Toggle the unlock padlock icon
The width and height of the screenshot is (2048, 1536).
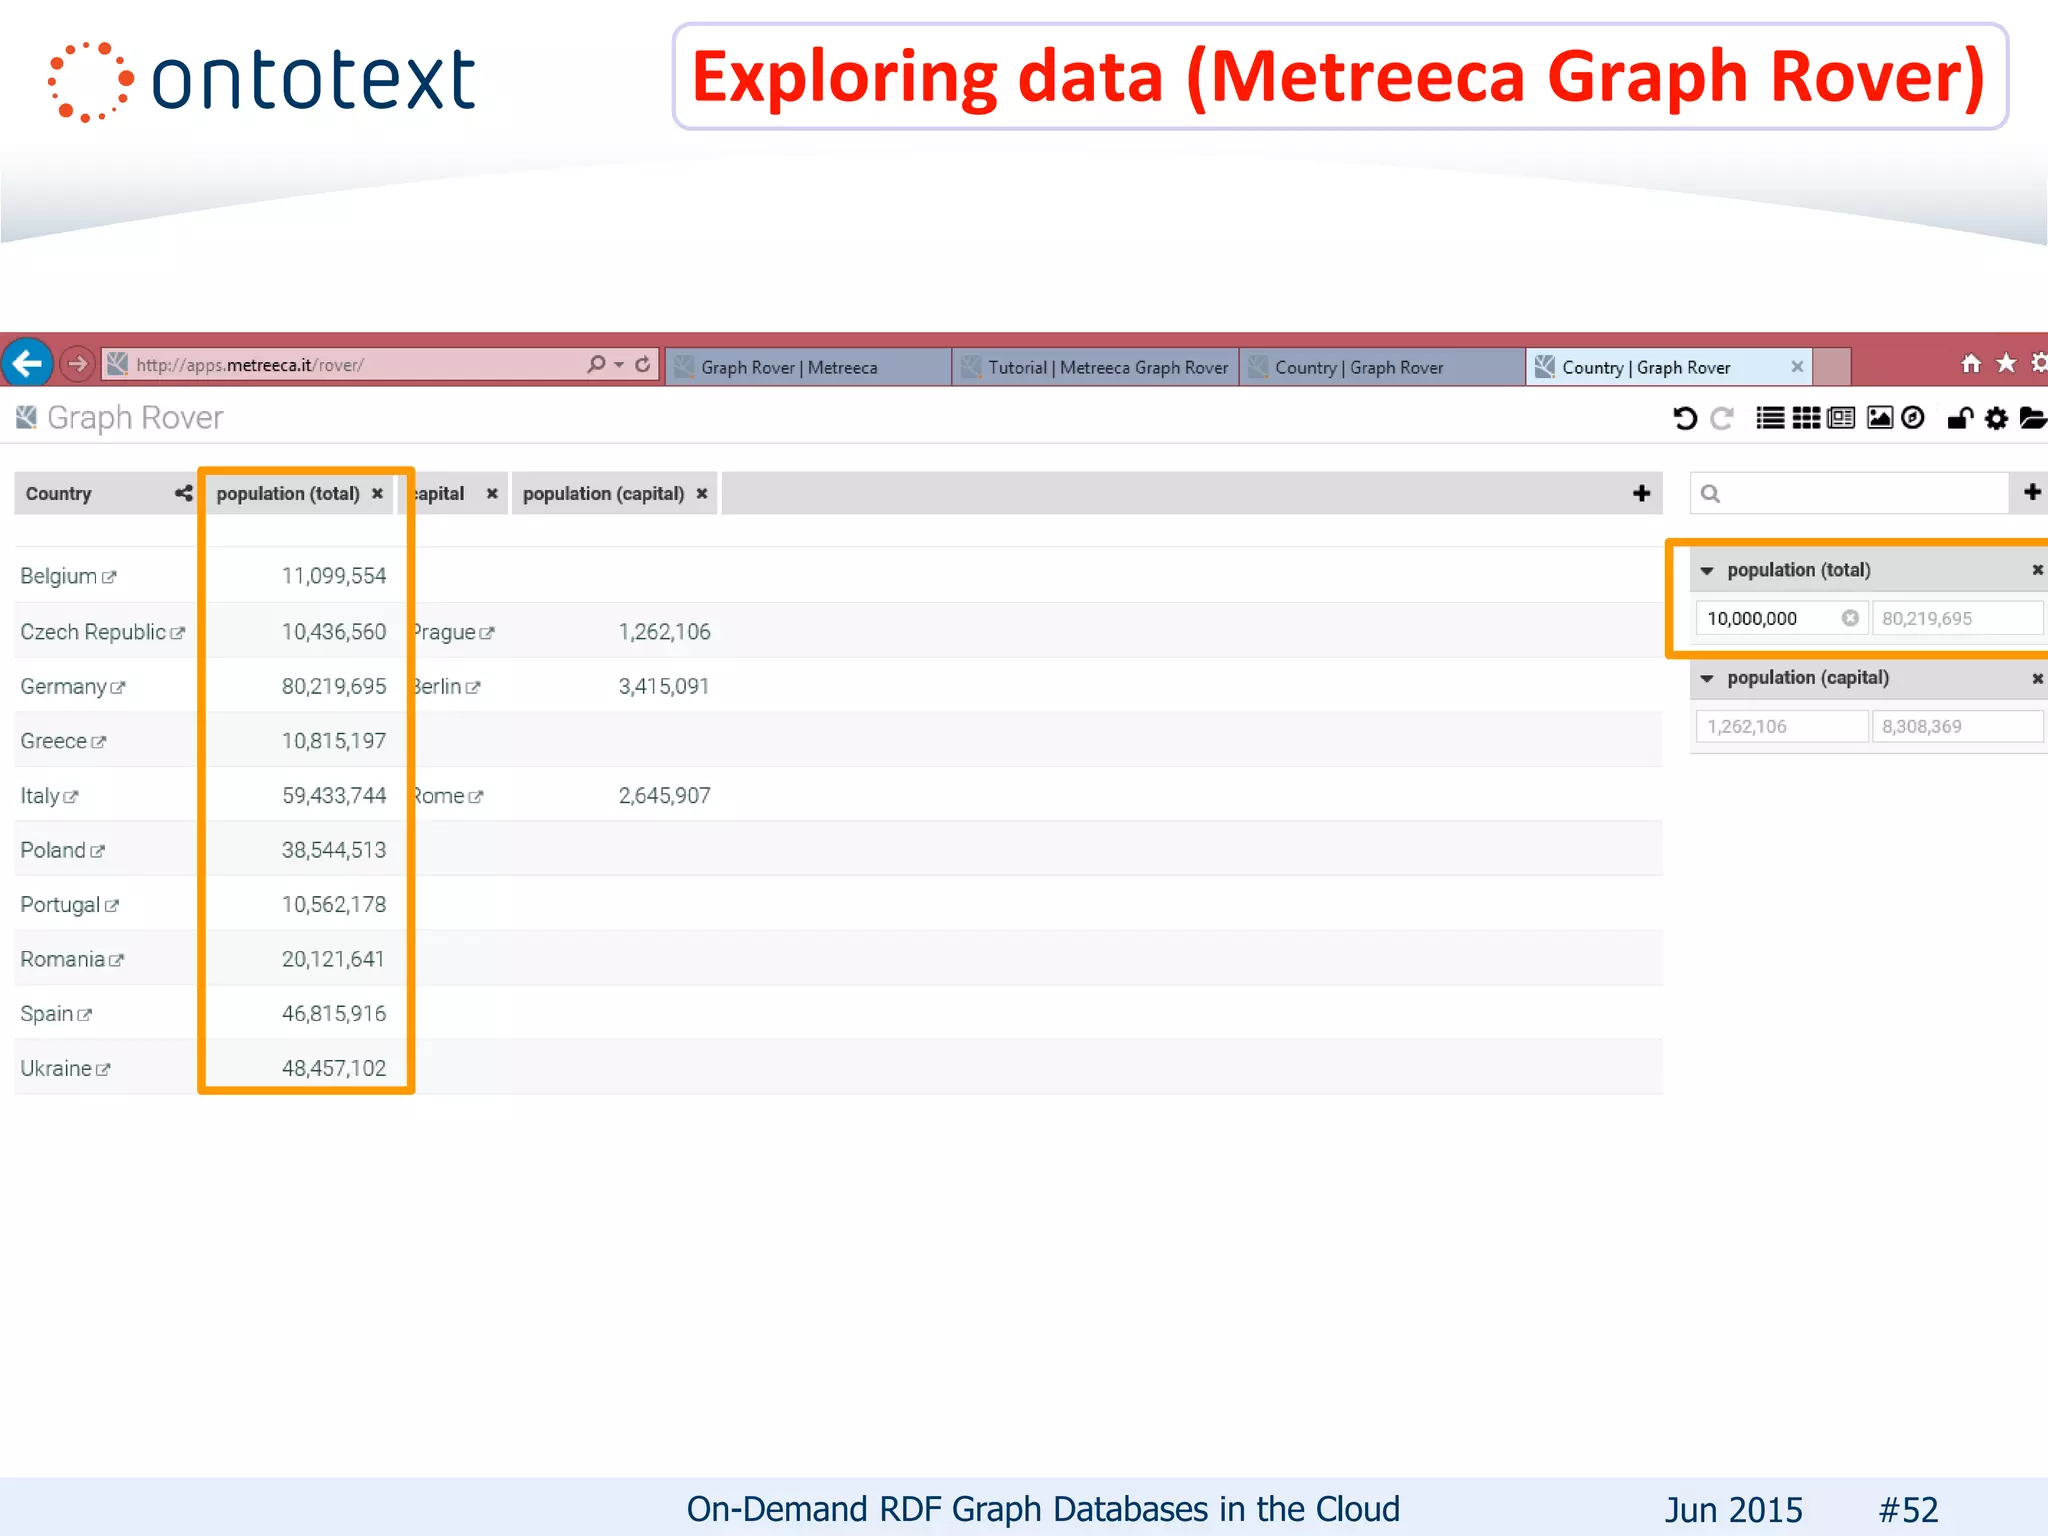click(1960, 418)
